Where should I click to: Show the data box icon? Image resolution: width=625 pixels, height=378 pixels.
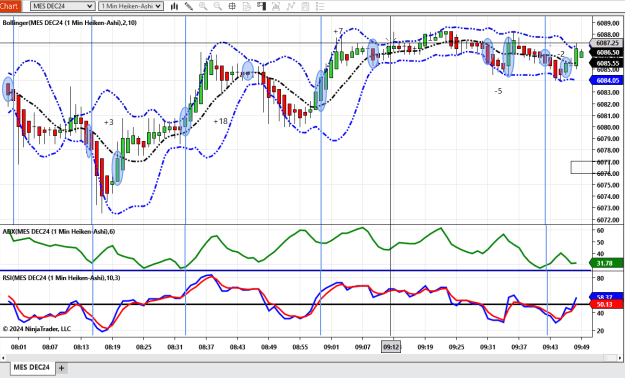pos(247,6)
